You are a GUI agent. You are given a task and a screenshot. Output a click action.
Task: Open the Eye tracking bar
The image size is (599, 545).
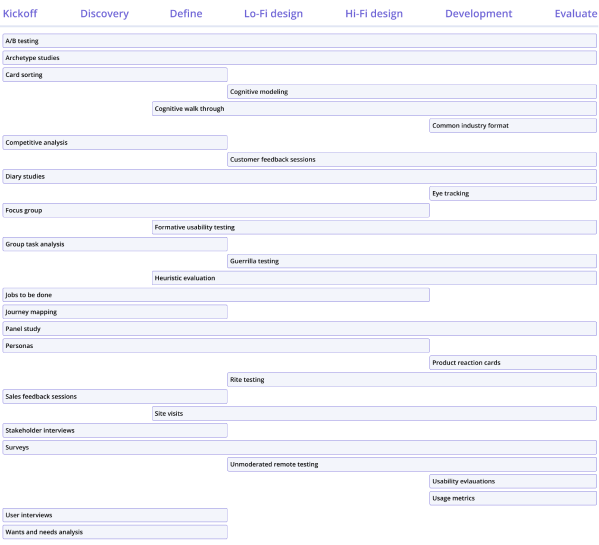pyautogui.click(x=513, y=194)
